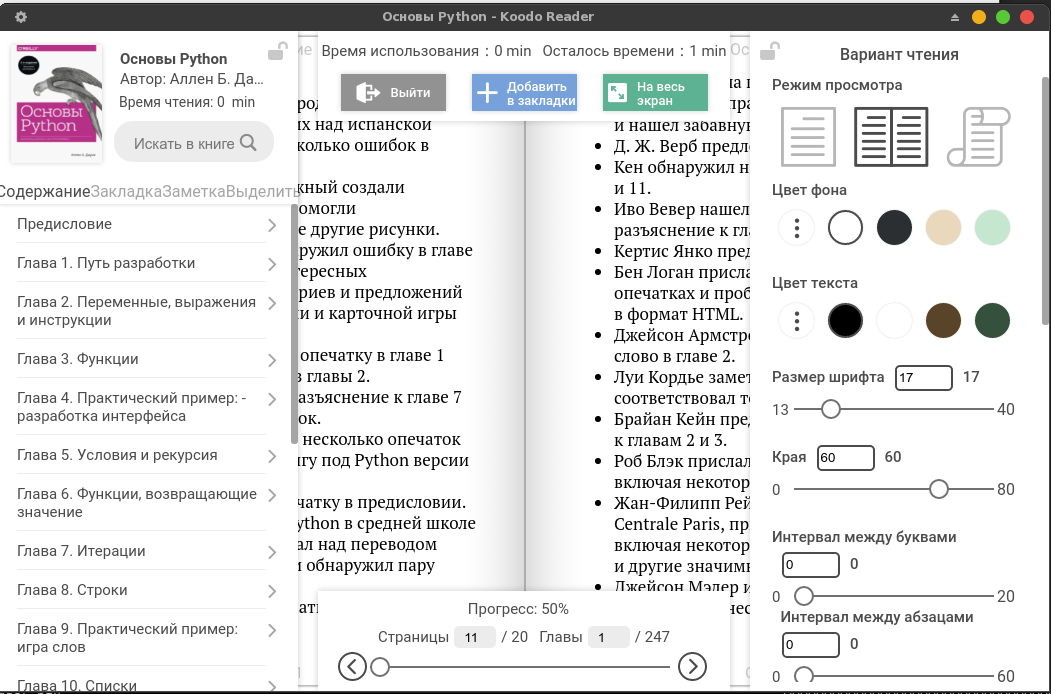Image resolution: width=1051 pixels, height=694 pixels.
Task: Expand Глава 7. Итерации entry
Action: coord(272,552)
